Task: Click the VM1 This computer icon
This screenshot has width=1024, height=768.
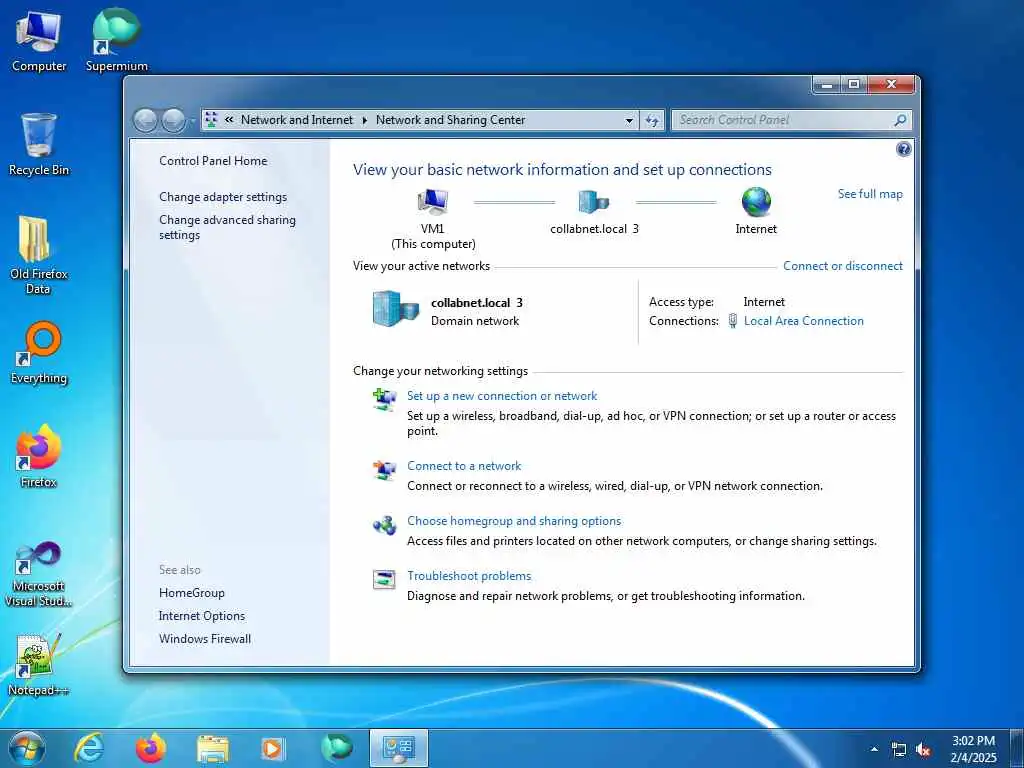Action: [x=432, y=202]
